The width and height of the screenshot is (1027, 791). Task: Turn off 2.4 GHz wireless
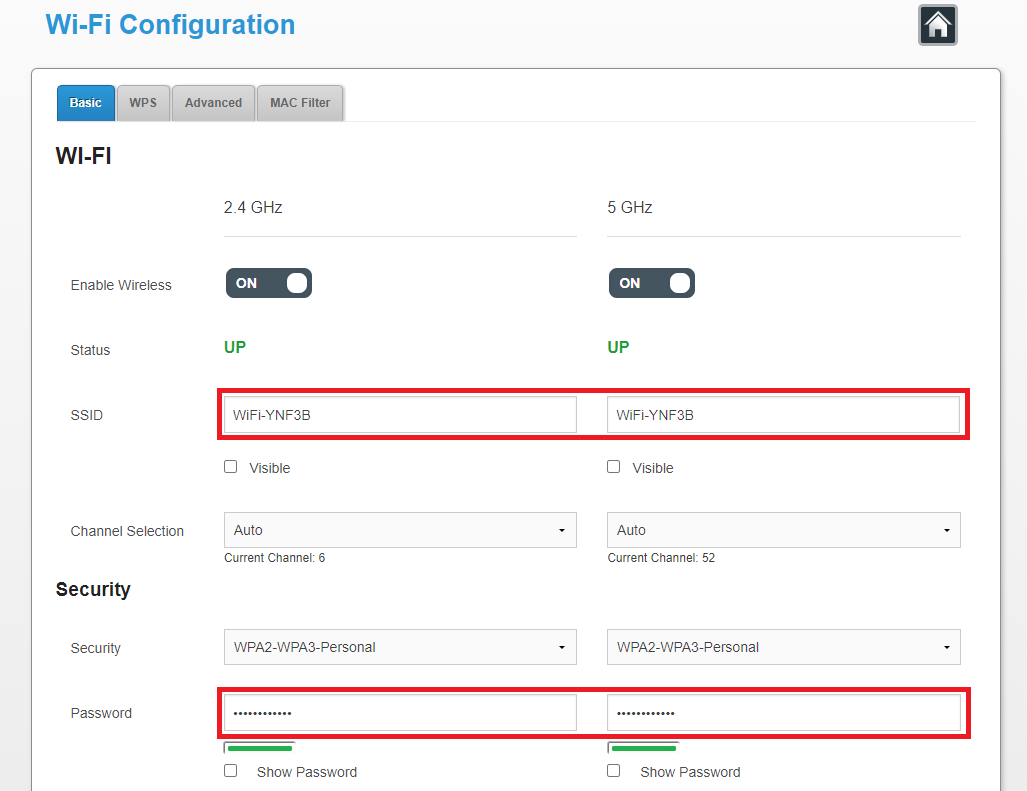(x=268, y=283)
